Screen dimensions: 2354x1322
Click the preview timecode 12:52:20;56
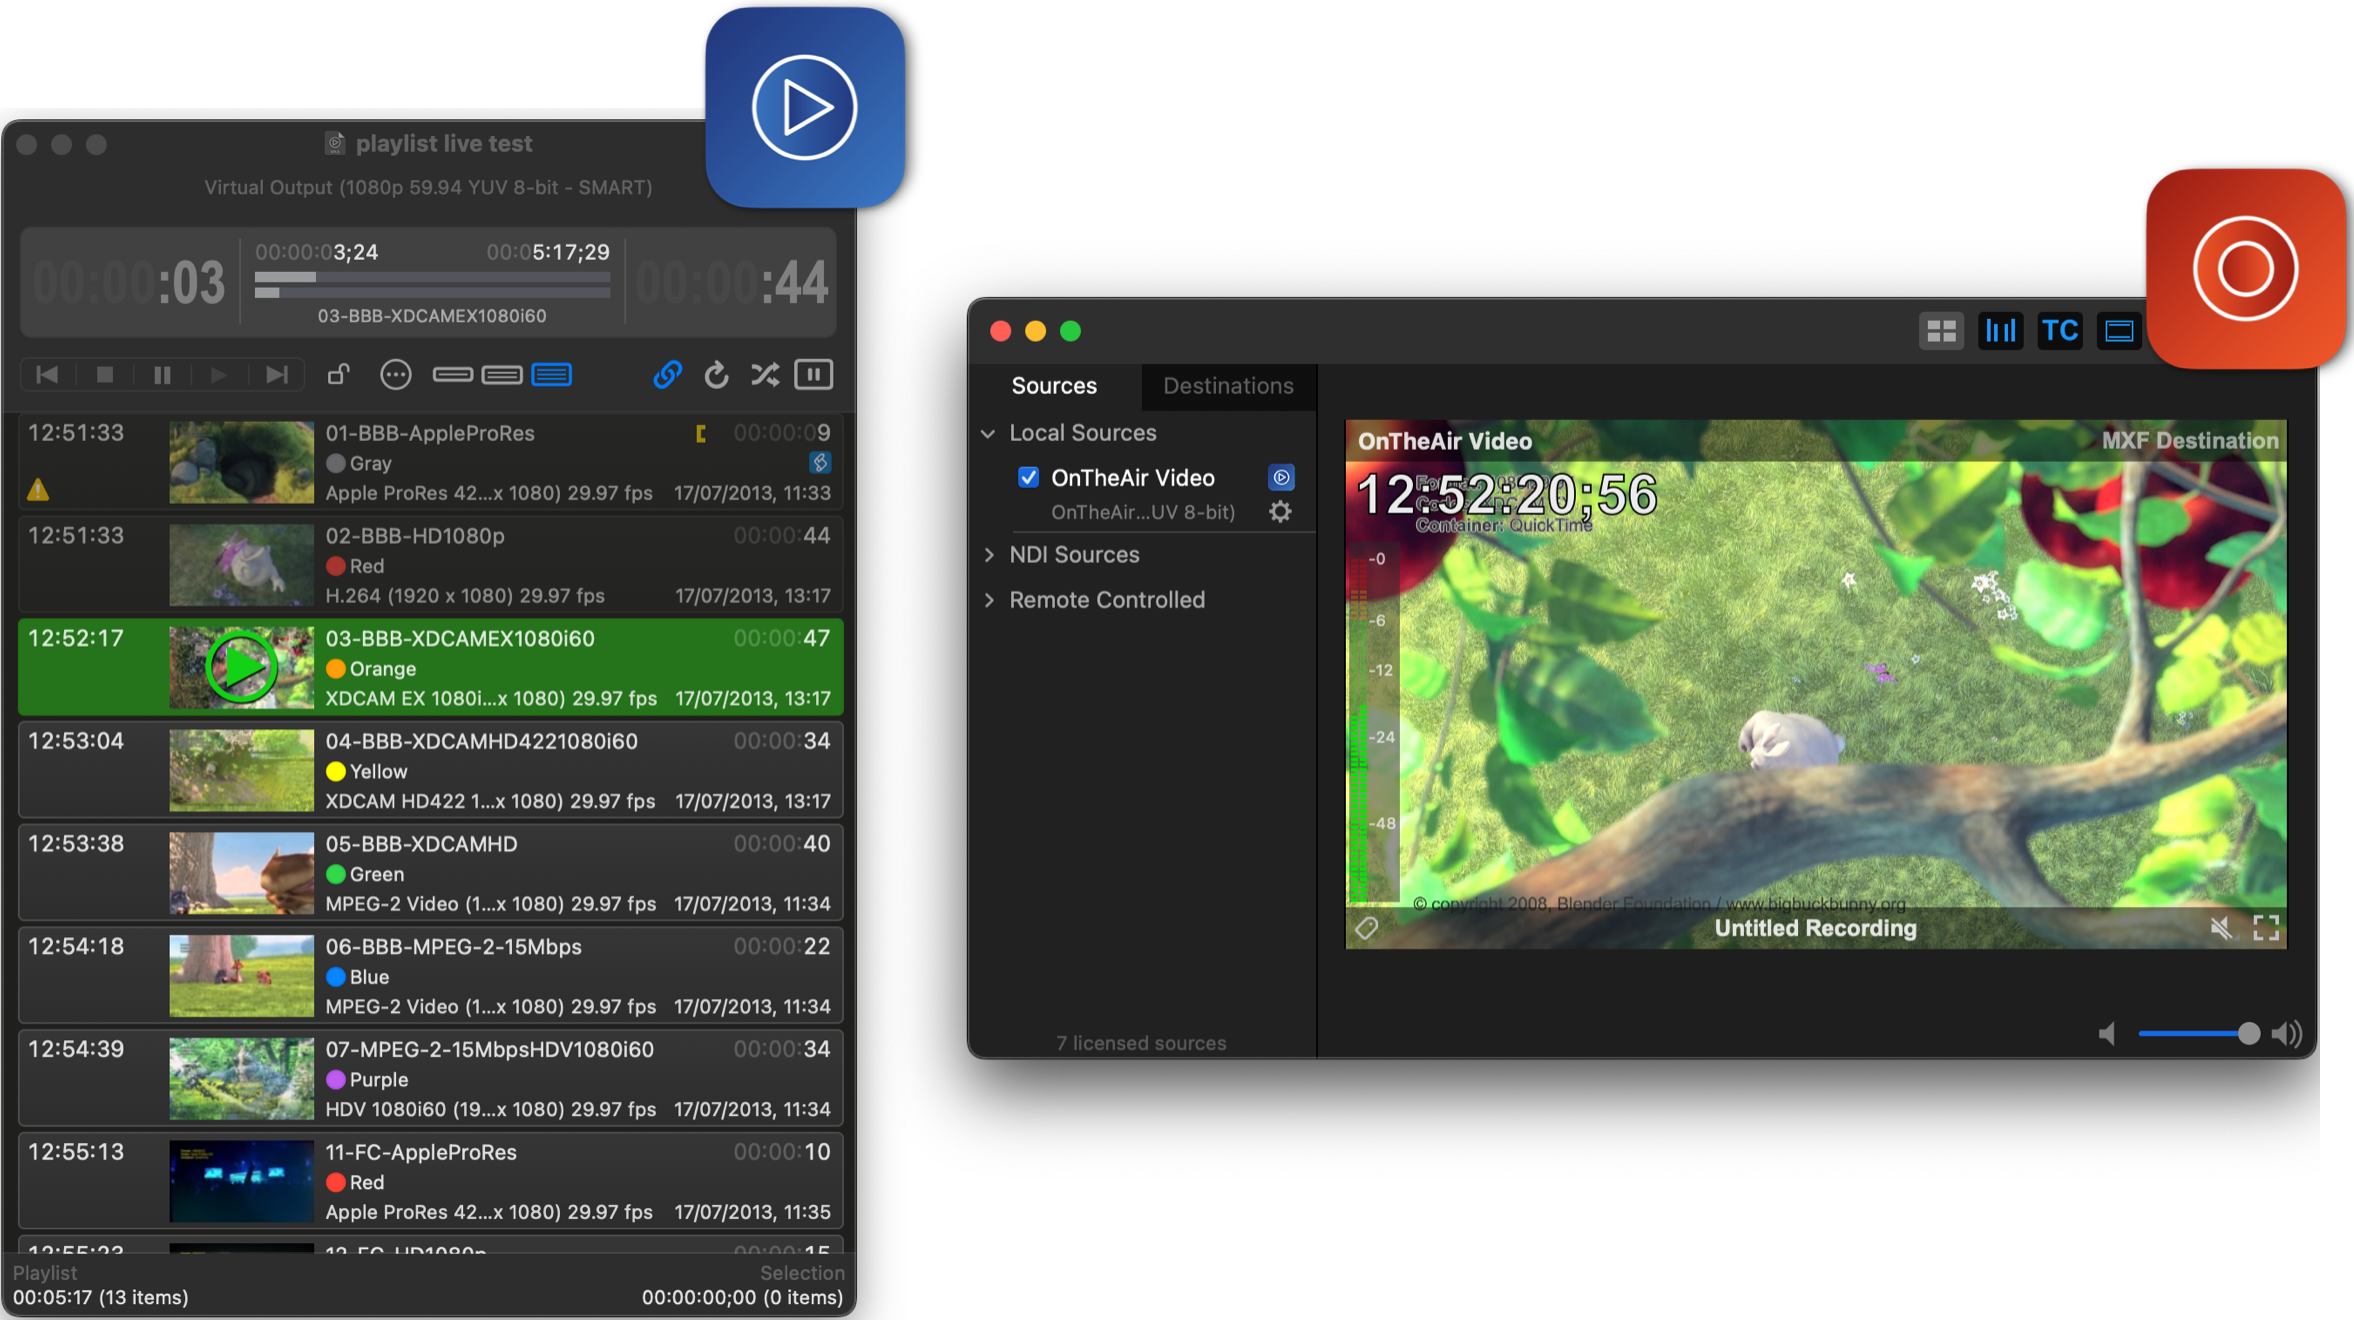coord(1506,494)
